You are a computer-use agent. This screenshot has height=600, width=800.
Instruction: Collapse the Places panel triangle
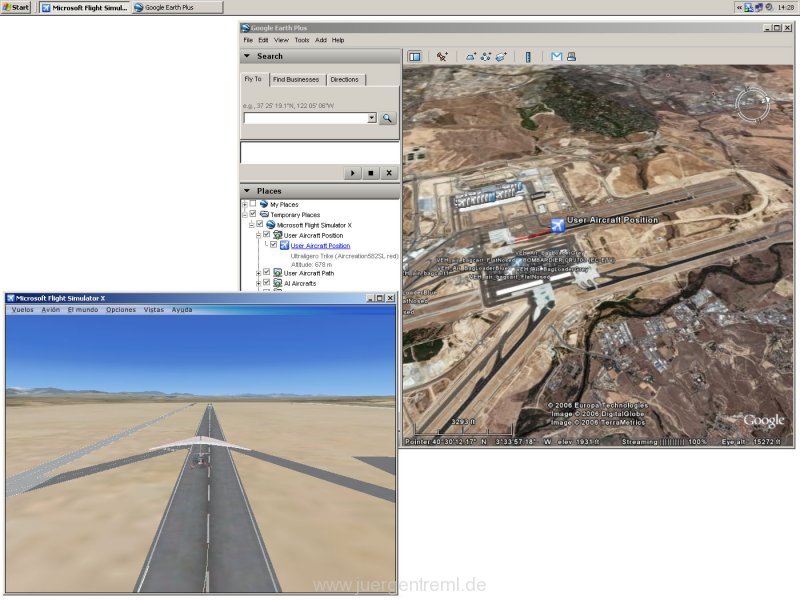247,190
